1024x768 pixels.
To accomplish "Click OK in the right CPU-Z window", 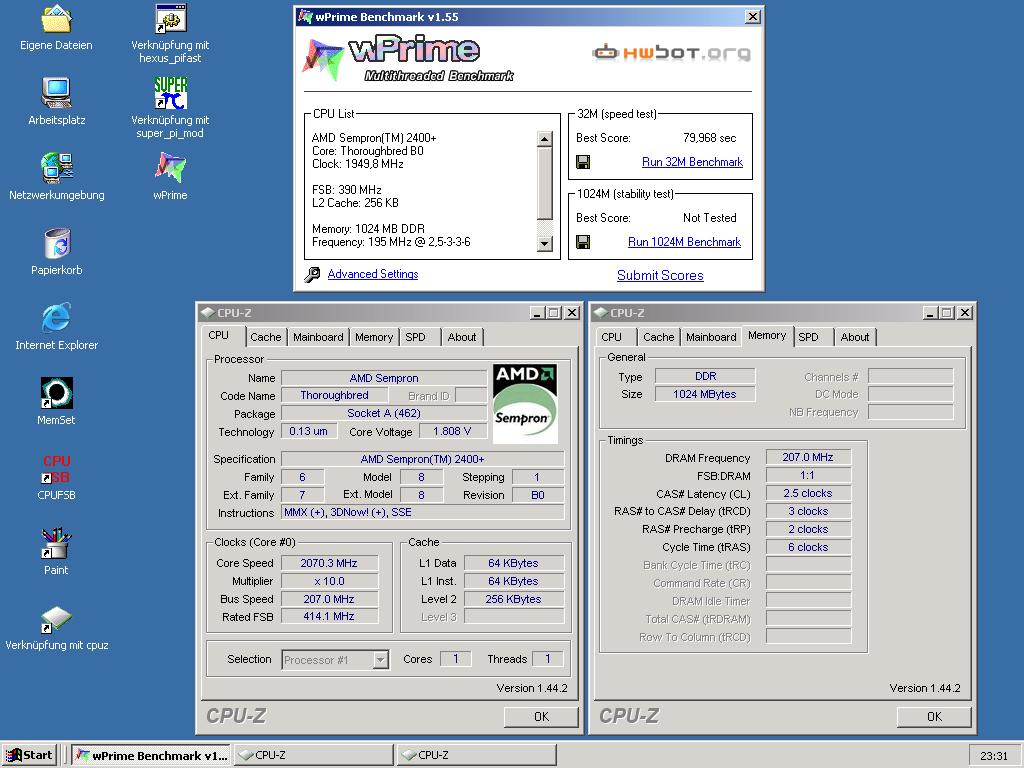I will [x=934, y=716].
